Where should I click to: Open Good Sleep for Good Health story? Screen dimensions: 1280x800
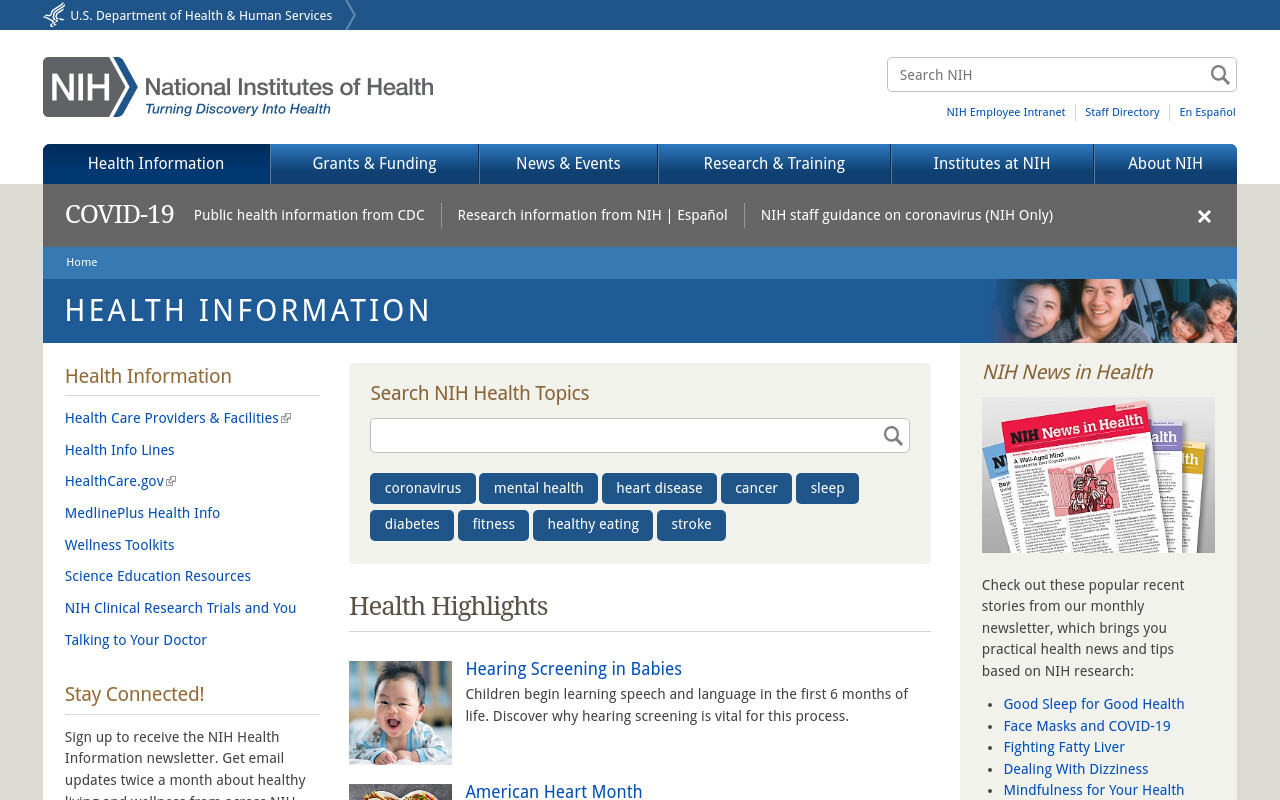[x=1094, y=704]
